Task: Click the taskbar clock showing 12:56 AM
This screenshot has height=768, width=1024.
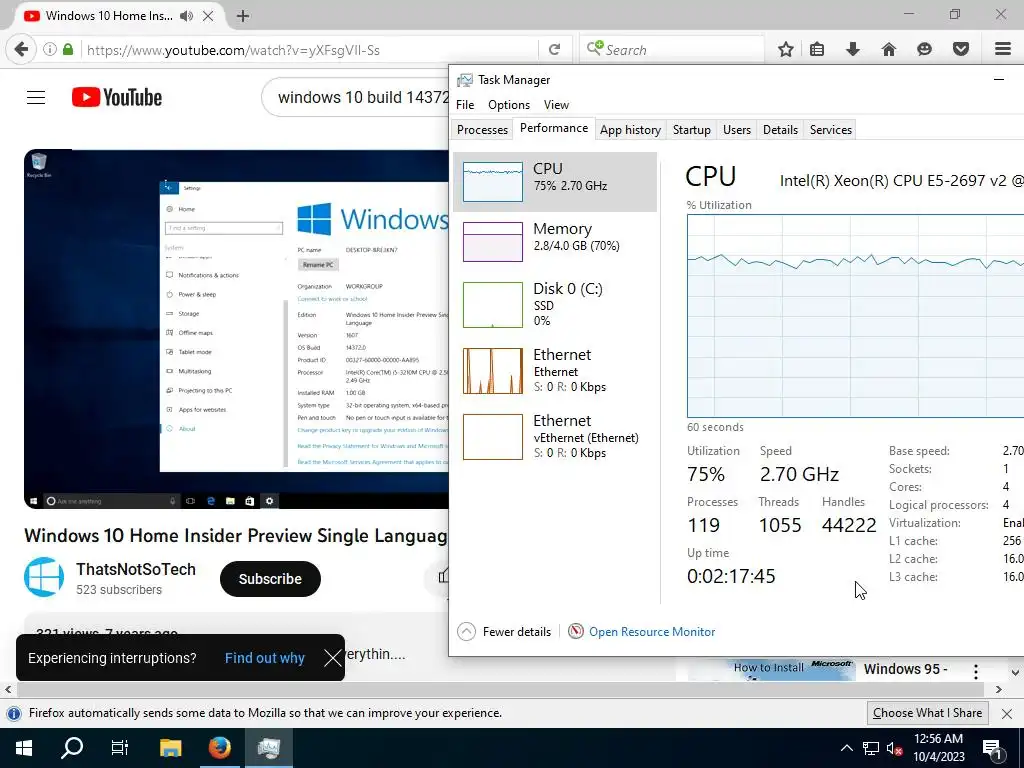Action: [938, 748]
